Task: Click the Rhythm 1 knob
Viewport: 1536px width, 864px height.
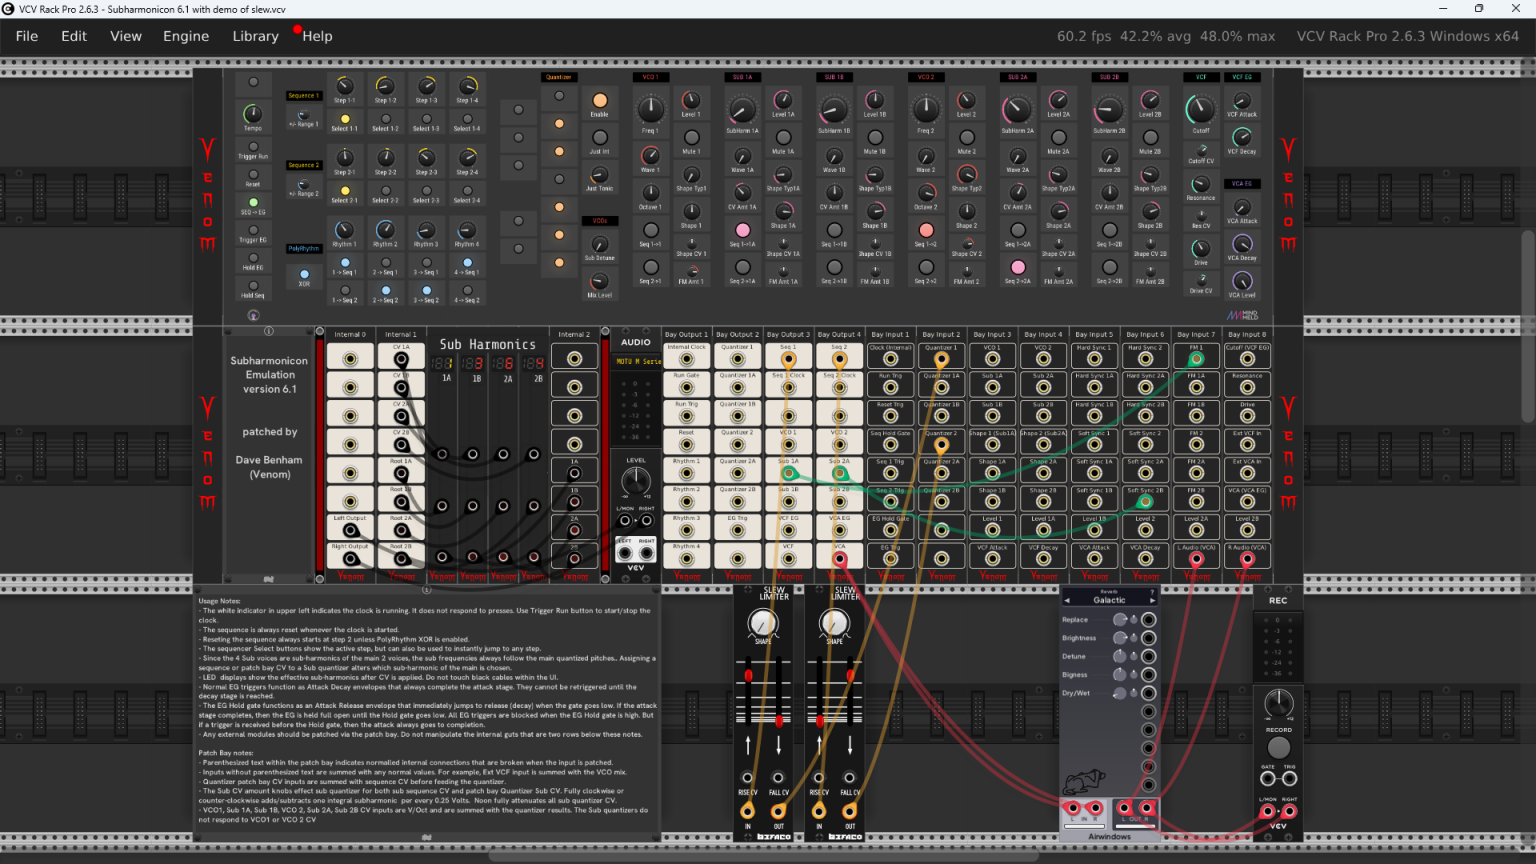Action: coord(344,230)
